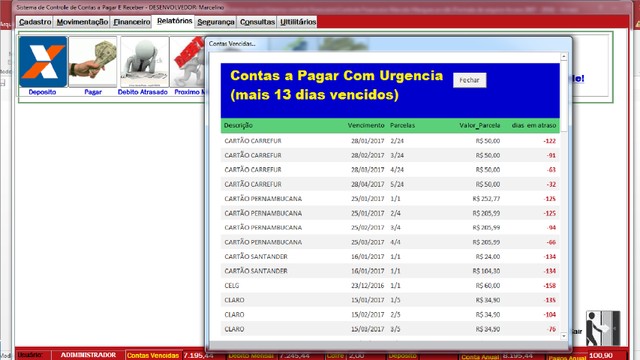
Task: Click the Vencimento column header
Action: tap(366, 125)
